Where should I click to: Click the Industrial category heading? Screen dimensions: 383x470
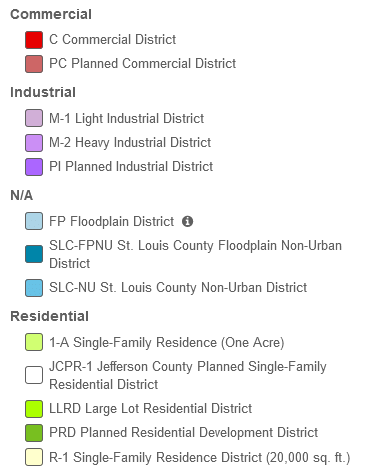43,92
